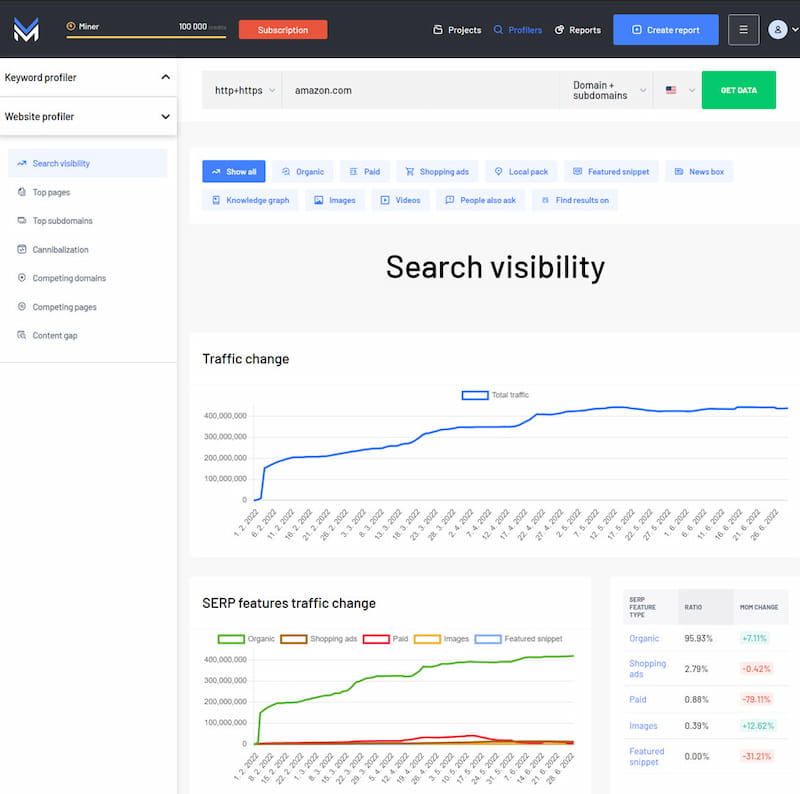Open the http+https protocol dropdown
Viewport: 800px width, 794px height.
(242, 90)
